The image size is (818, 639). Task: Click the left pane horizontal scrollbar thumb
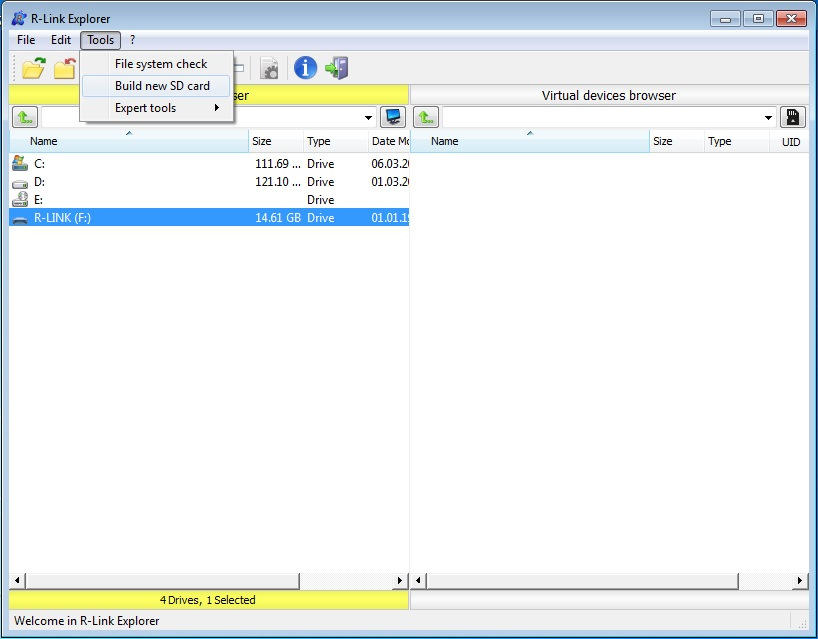[x=163, y=580]
